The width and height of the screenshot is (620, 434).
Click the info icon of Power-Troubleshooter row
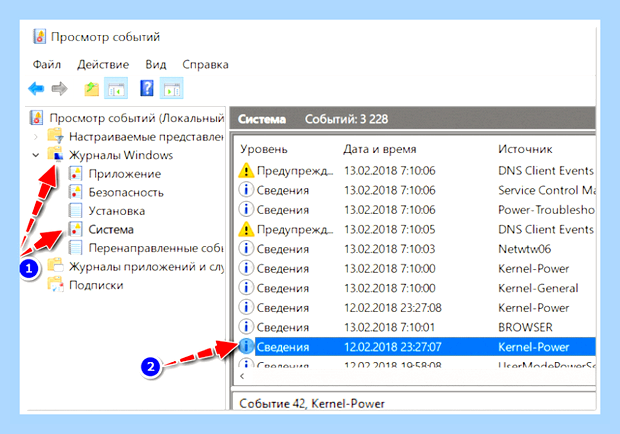[x=246, y=209]
